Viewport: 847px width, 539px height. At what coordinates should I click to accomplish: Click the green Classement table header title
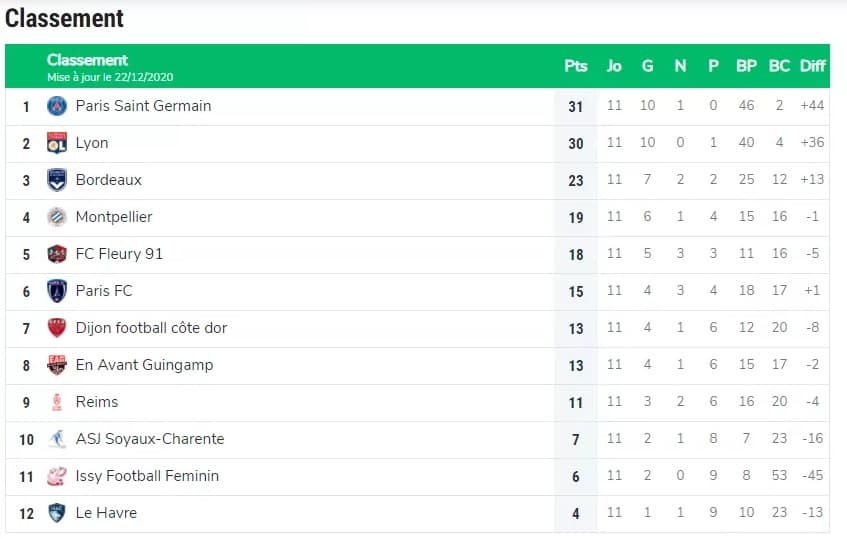pos(87,60)
